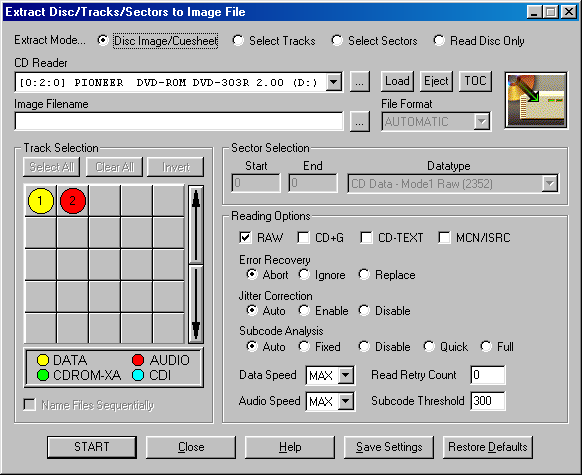Click the track list down arrow

pos(196,304)
